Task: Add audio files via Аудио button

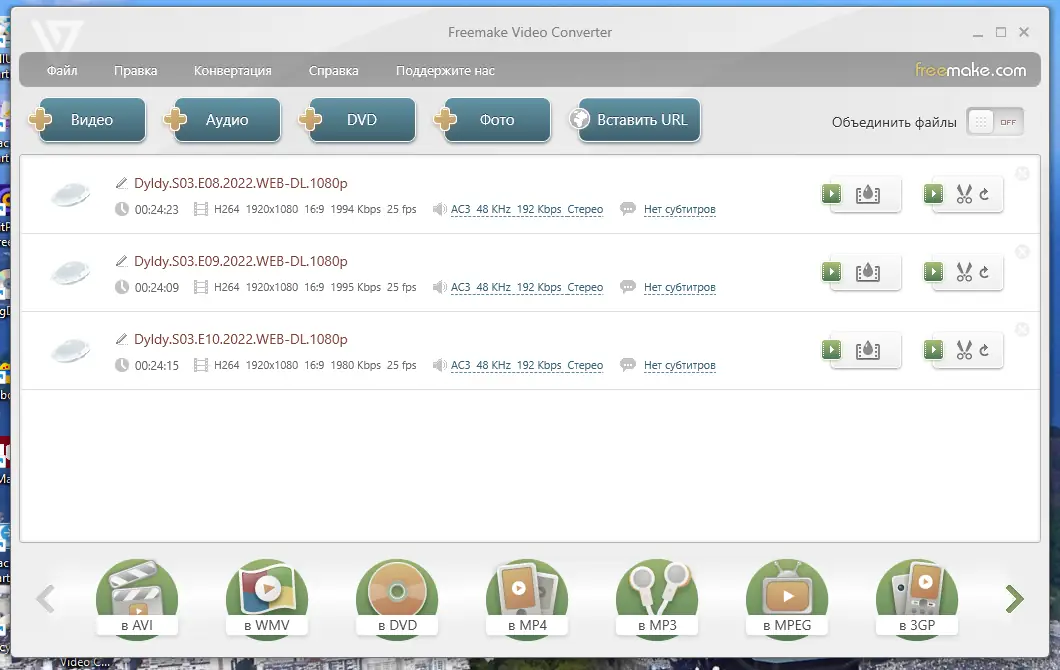Action: tap(223, 120)
